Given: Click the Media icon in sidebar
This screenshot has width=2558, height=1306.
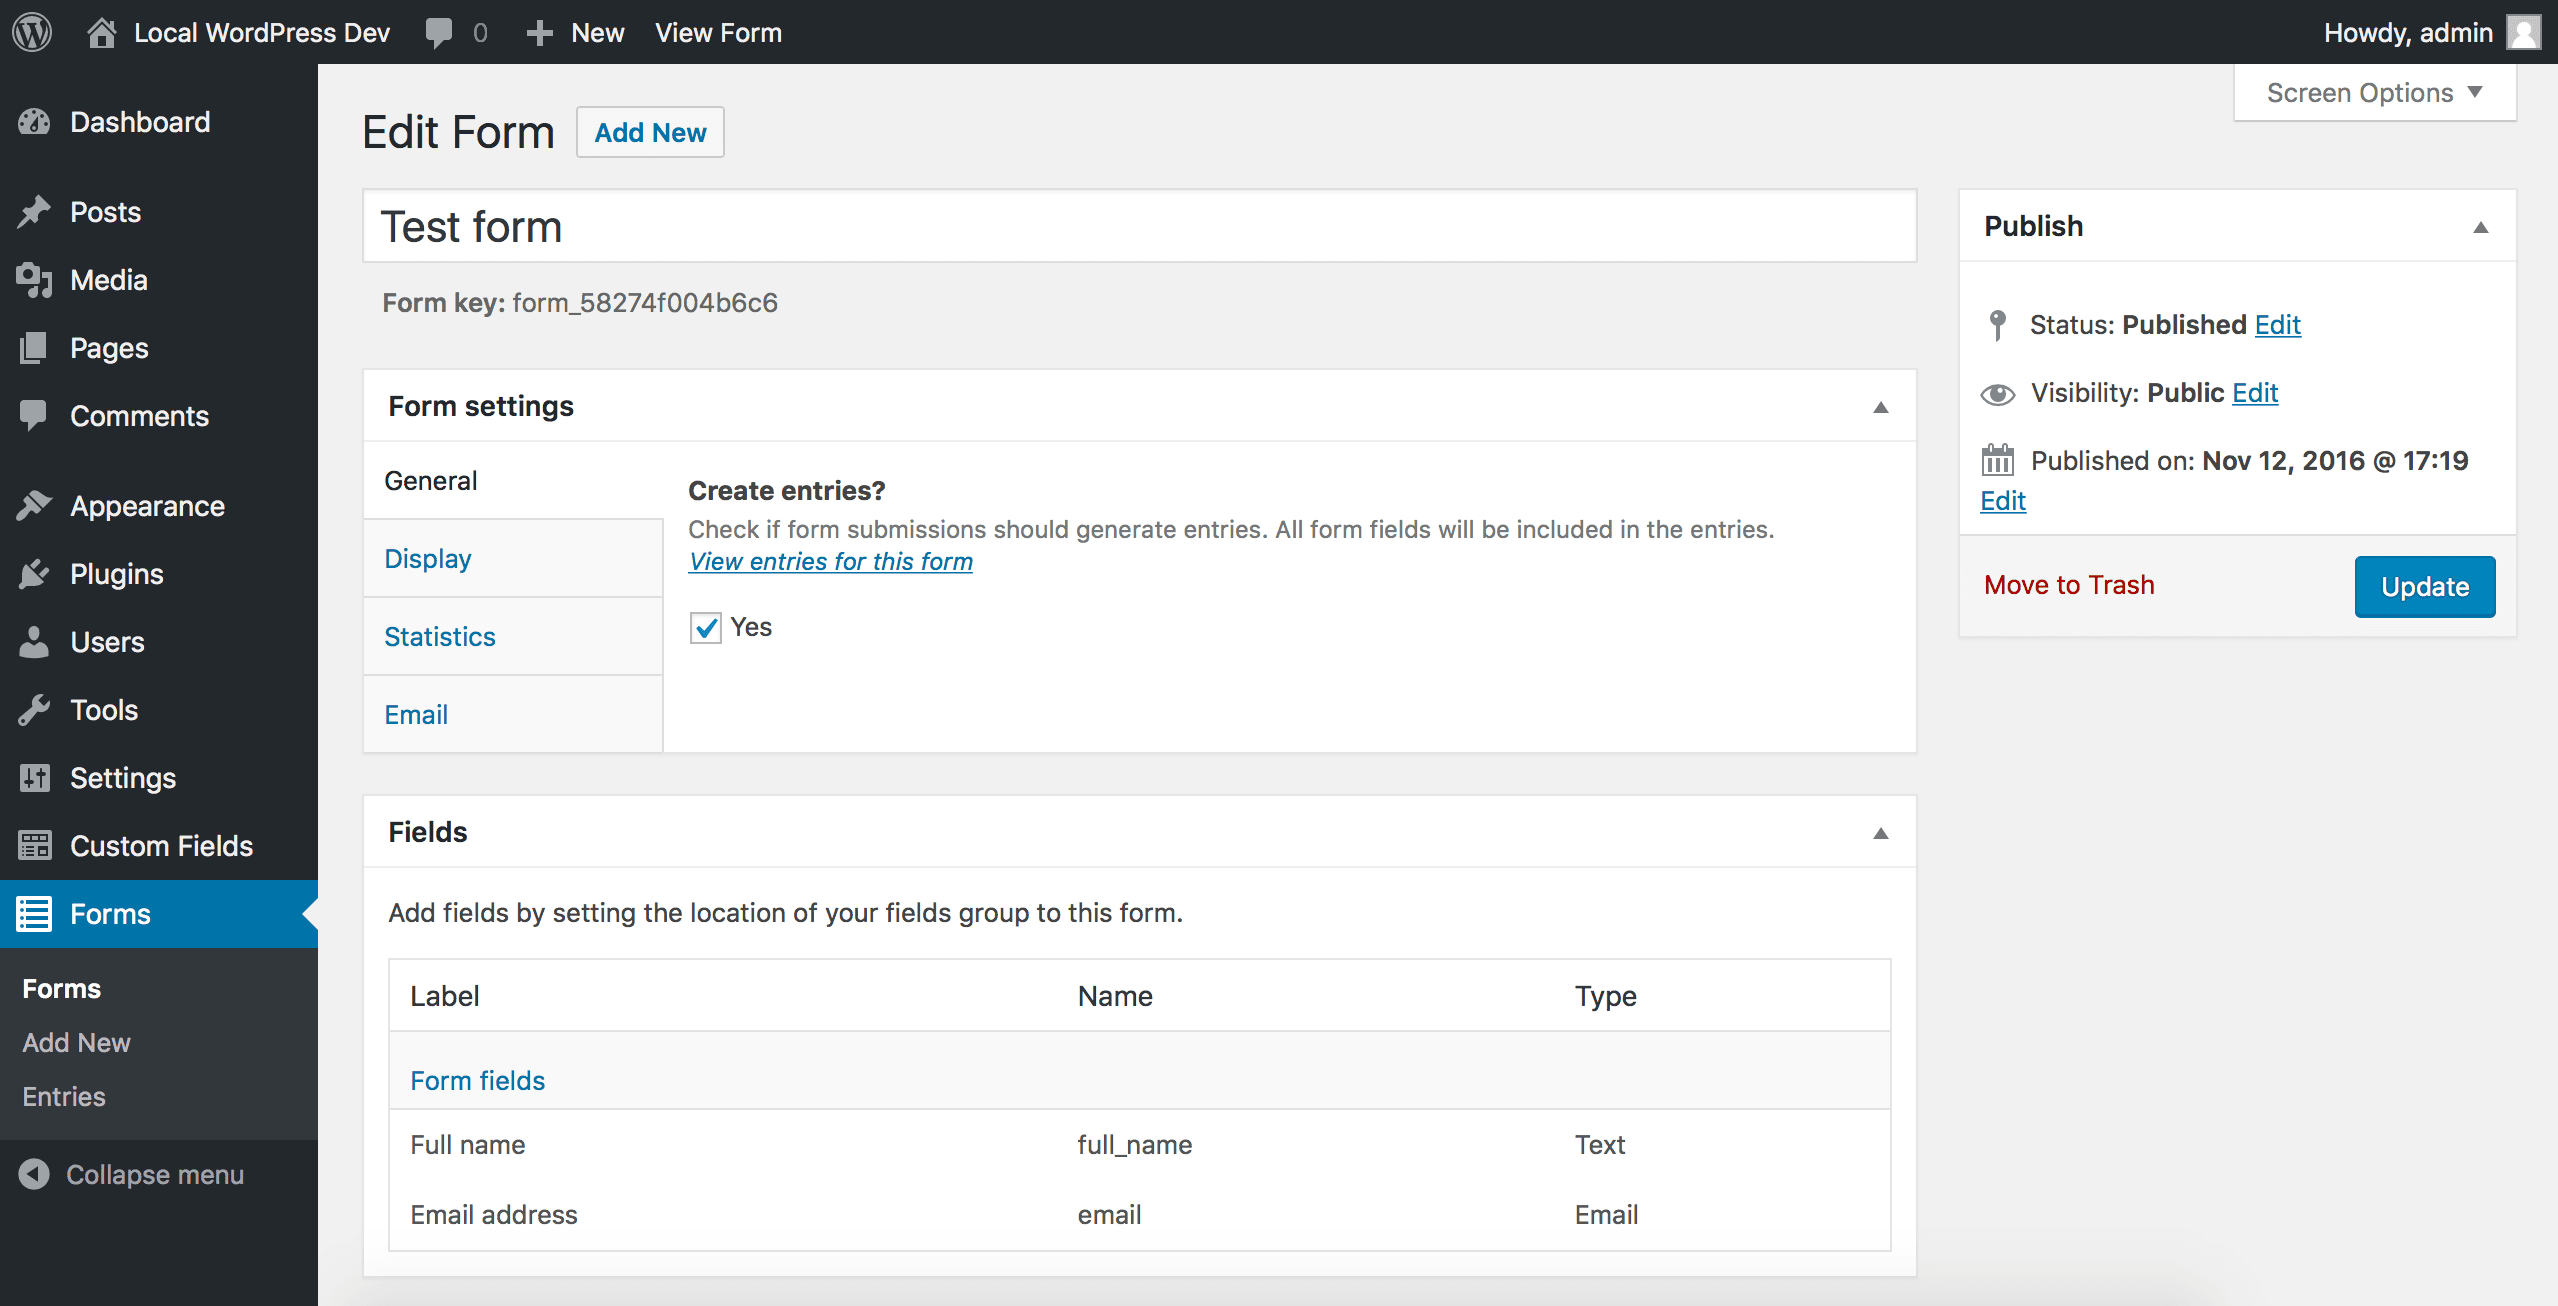Looking at the screenshot, I should tap(34, 280).
